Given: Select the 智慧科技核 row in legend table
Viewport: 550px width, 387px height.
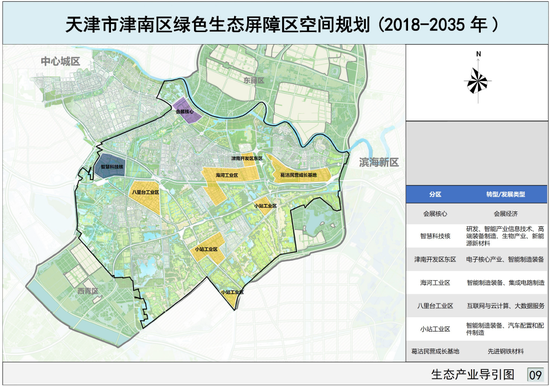Looking at the screenshot, I should [x=477, y=236].
